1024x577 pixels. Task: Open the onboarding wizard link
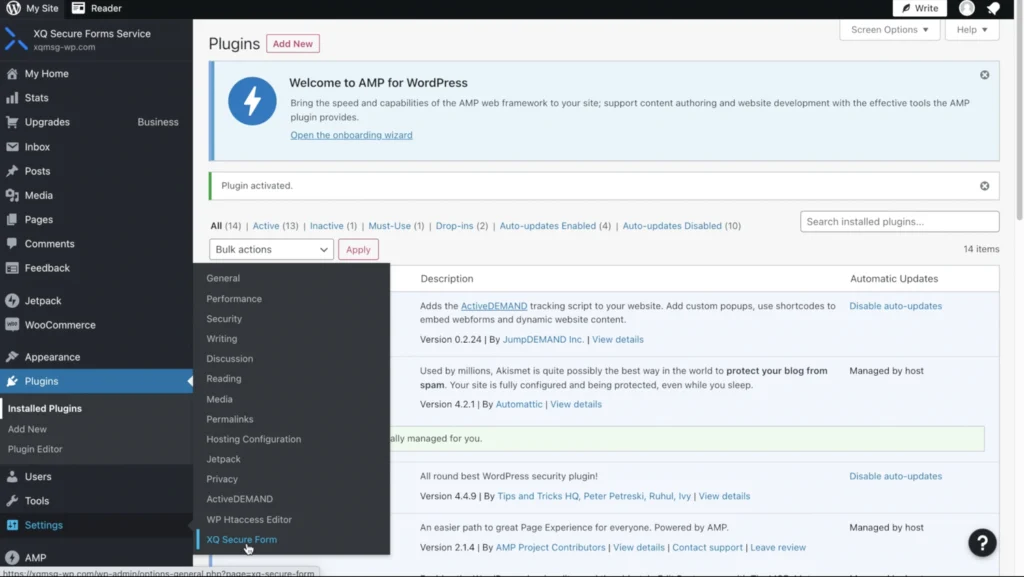351,135
